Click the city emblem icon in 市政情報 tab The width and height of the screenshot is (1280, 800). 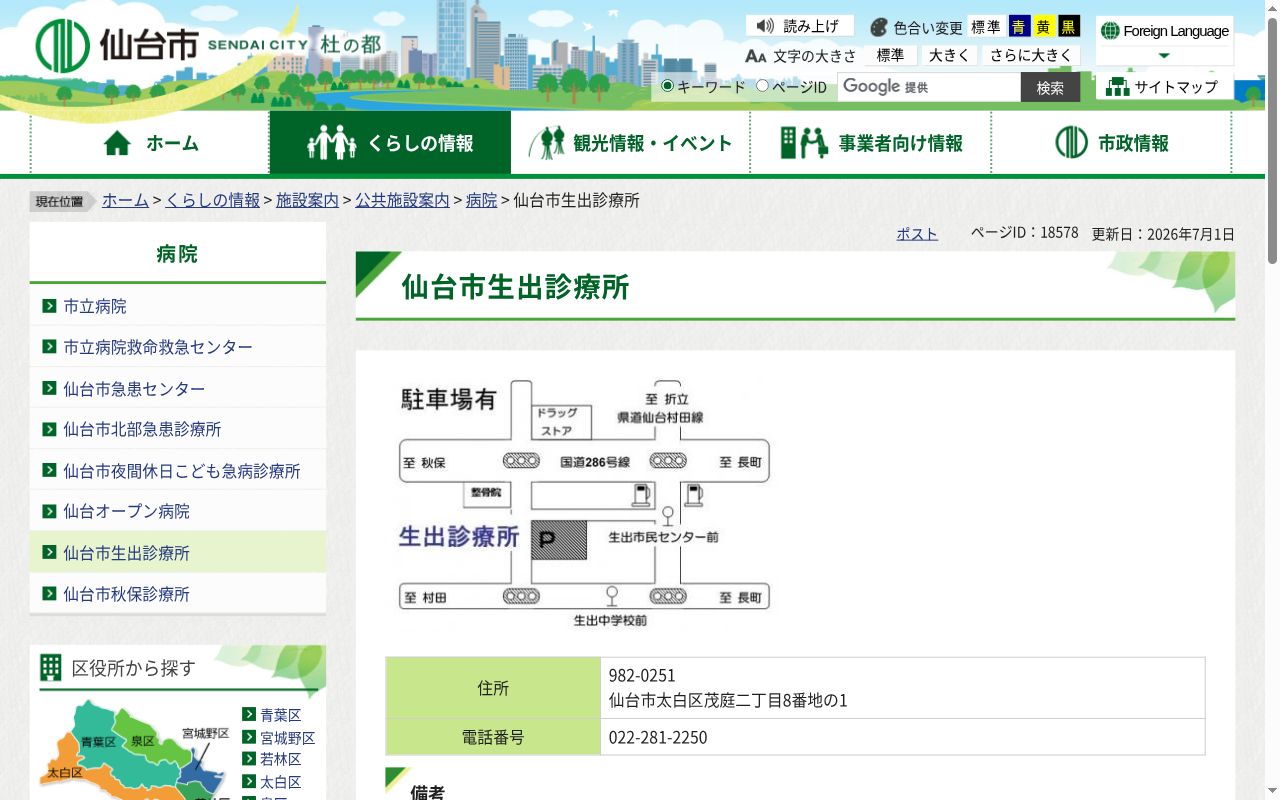[x=1071, y=143]
